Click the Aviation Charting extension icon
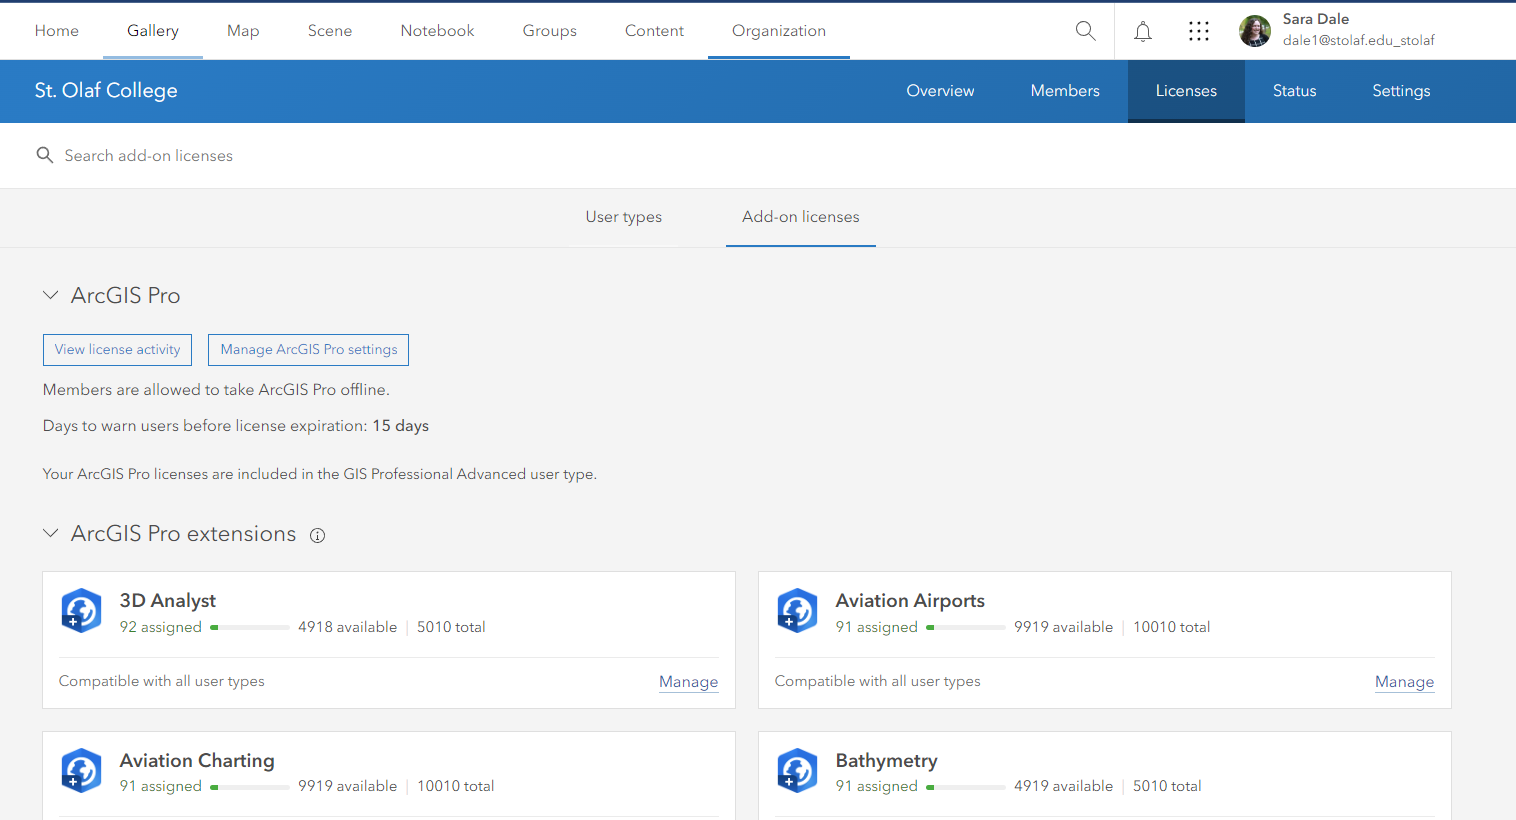 tap(81, 770)
